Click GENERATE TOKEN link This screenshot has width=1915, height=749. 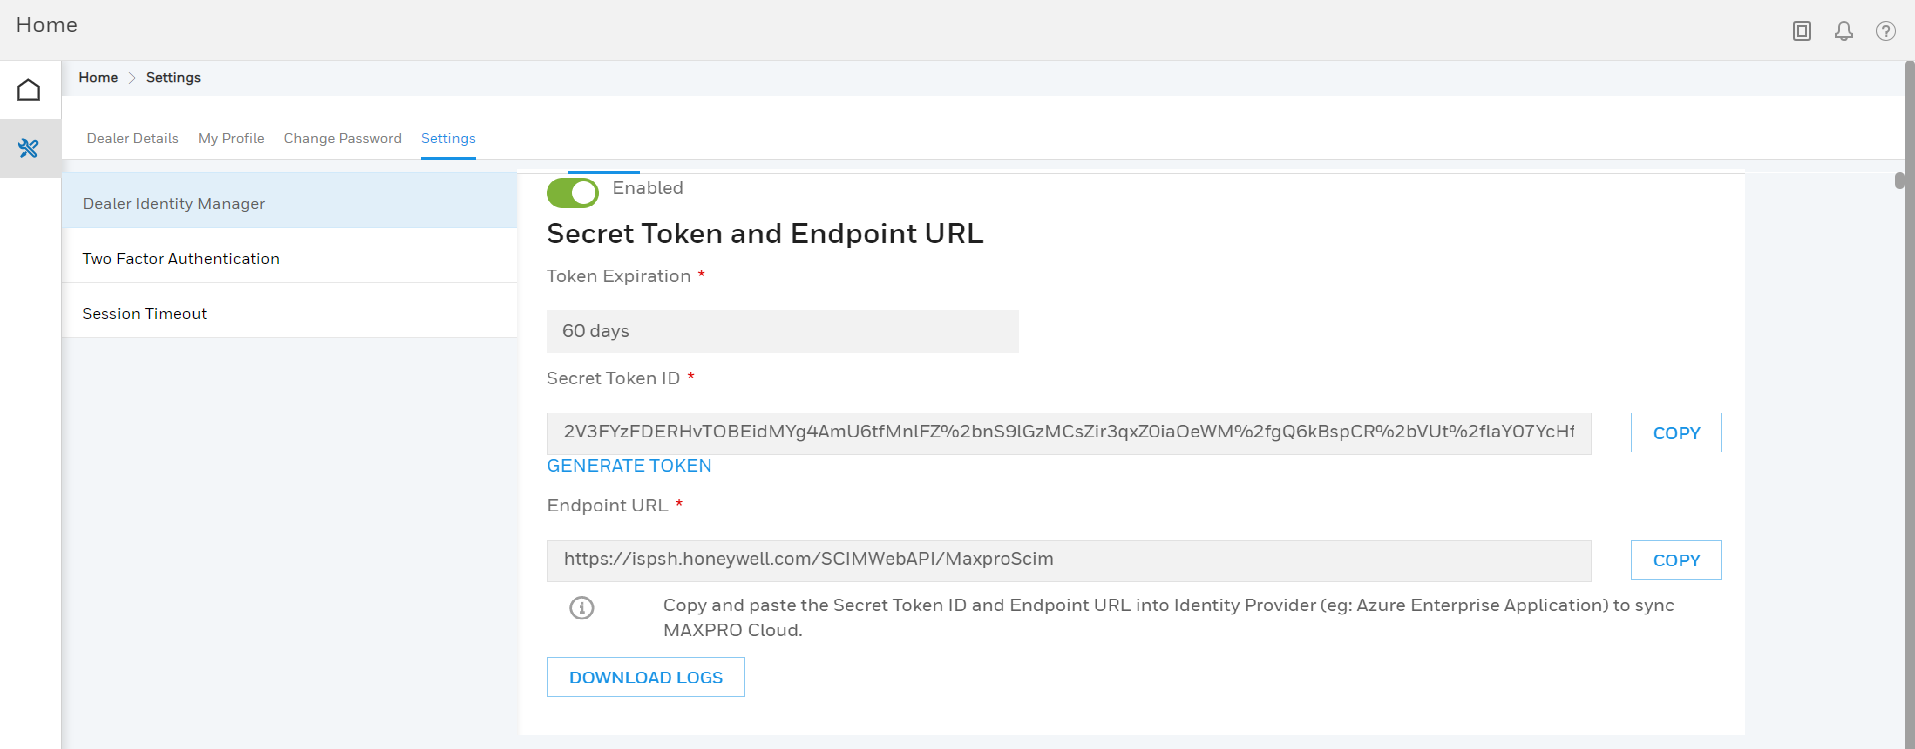click(x=629, y=466)
